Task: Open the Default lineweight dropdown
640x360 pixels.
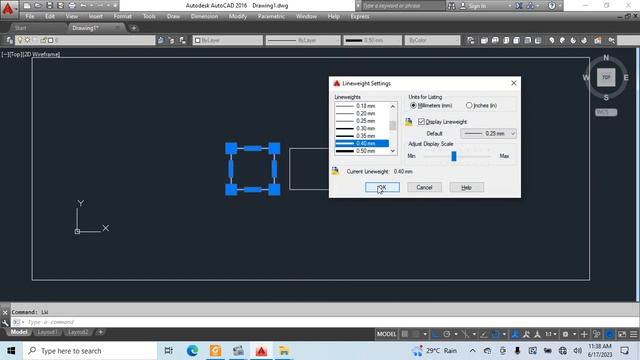Action: (488, 133)
